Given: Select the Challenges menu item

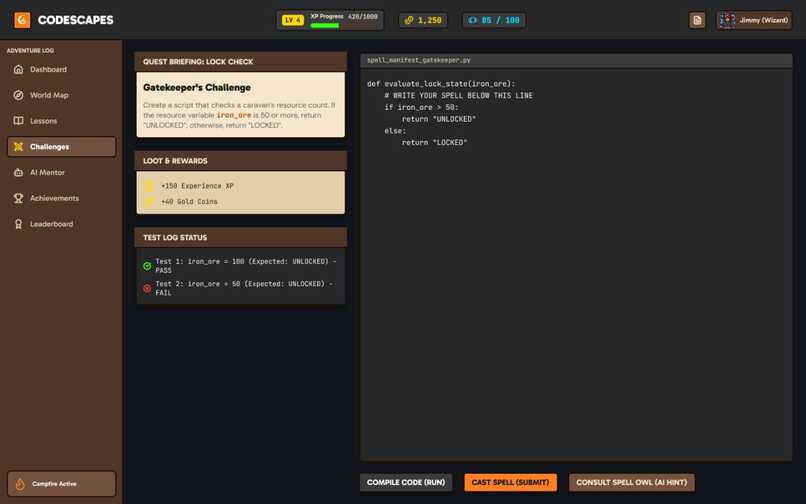Looking at the screenshot, I should (62, 147).
